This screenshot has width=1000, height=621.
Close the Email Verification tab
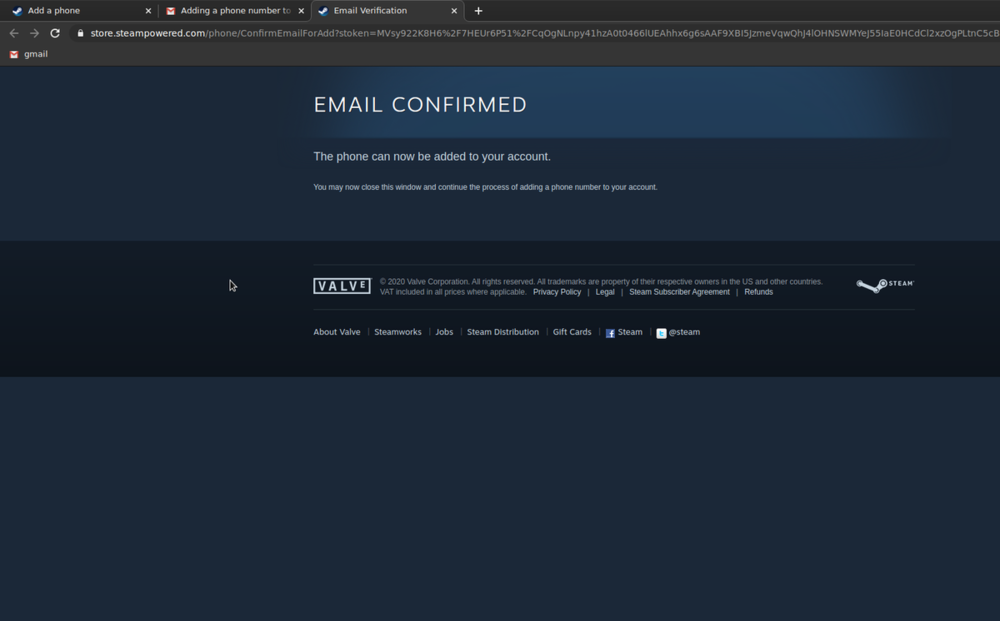[454, 11]
